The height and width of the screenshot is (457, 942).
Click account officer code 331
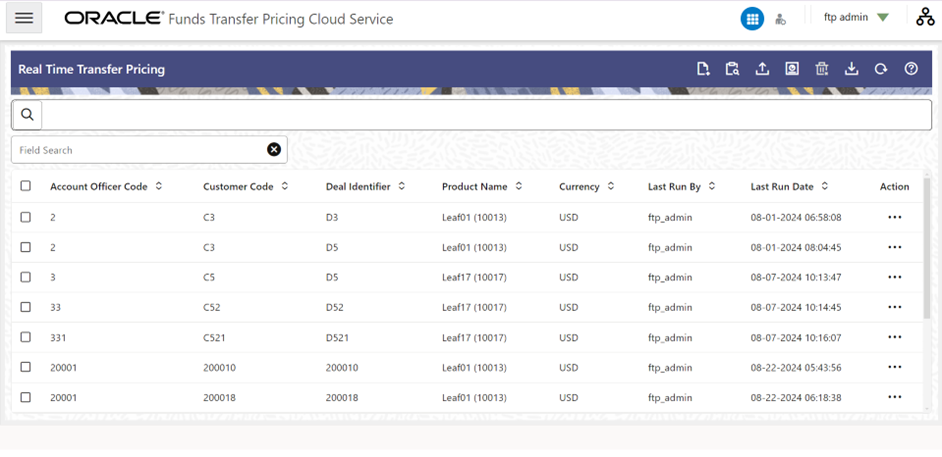pos(58,337)
